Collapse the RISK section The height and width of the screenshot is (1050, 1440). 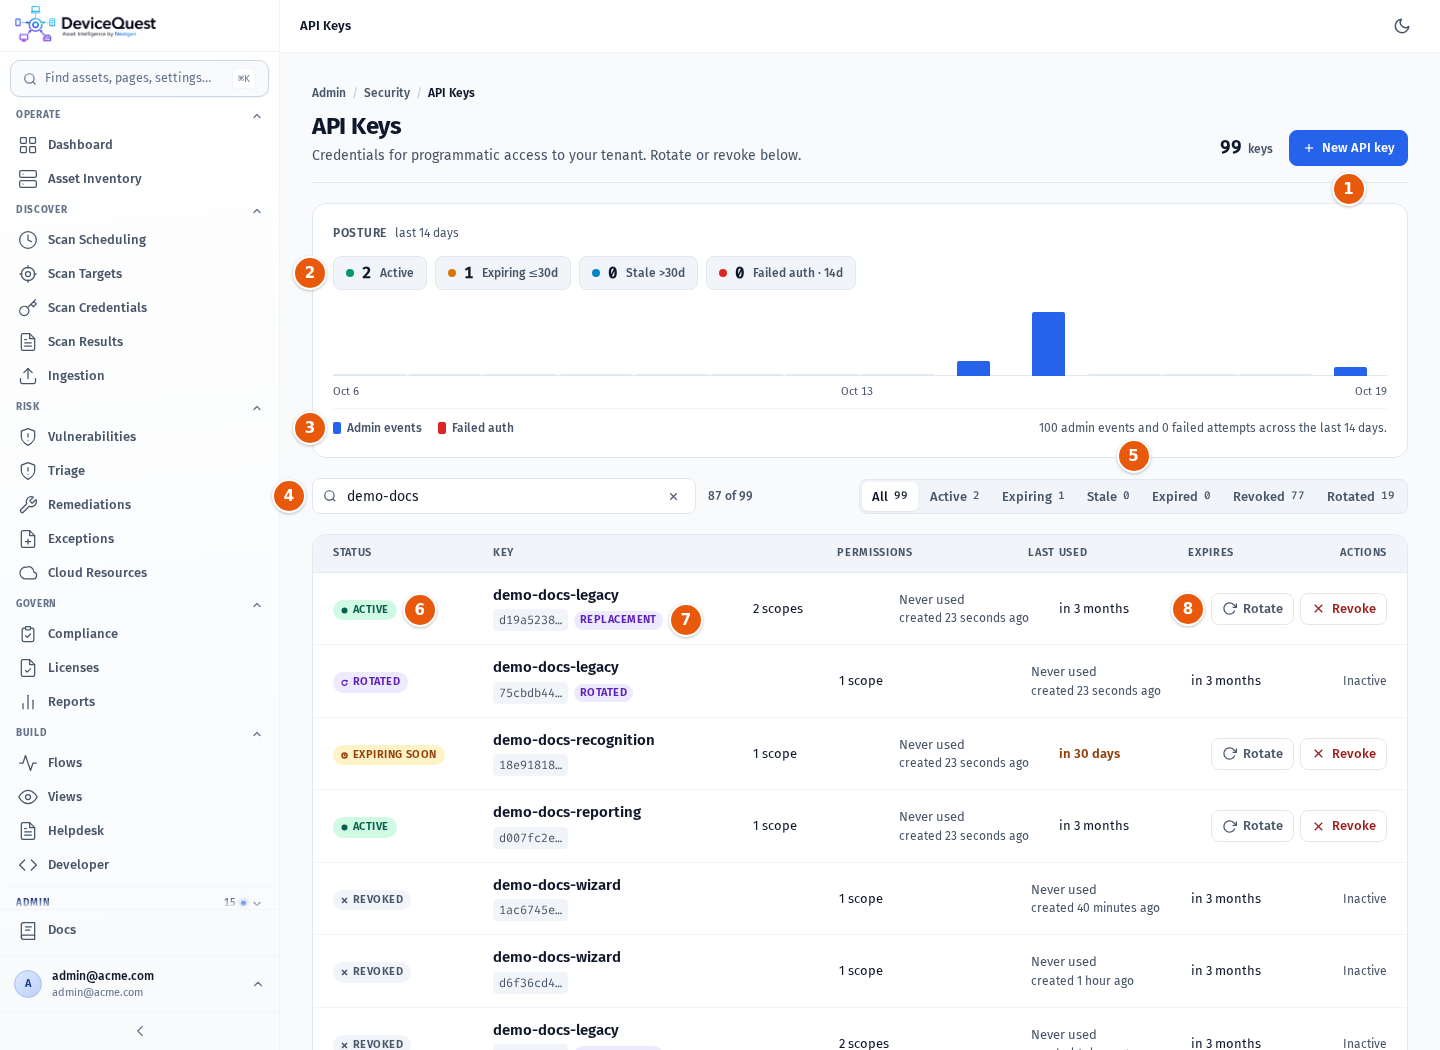(257, 408)
